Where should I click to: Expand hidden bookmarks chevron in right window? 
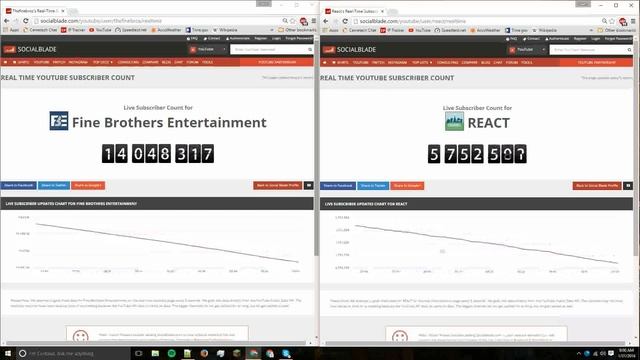pyautogui.click(x=591, y=30)
